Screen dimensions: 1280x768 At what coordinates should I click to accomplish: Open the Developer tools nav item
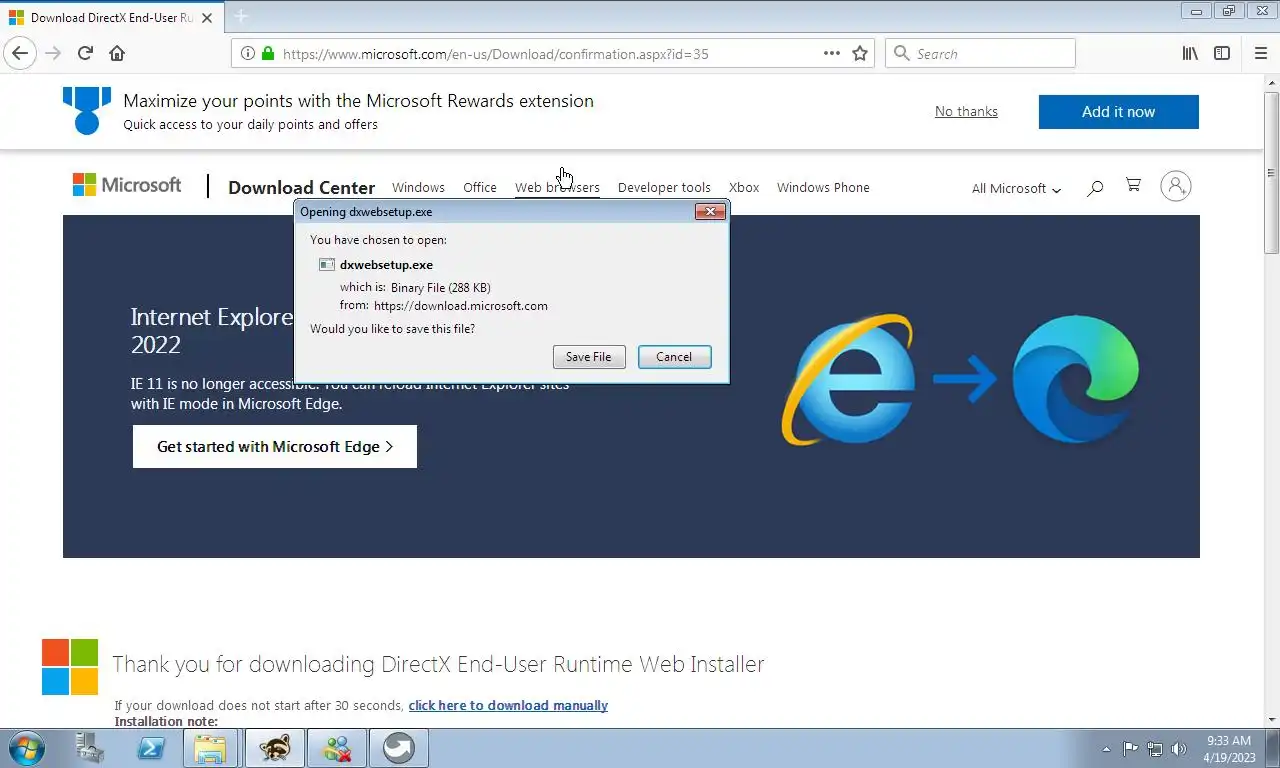[664, 187]
